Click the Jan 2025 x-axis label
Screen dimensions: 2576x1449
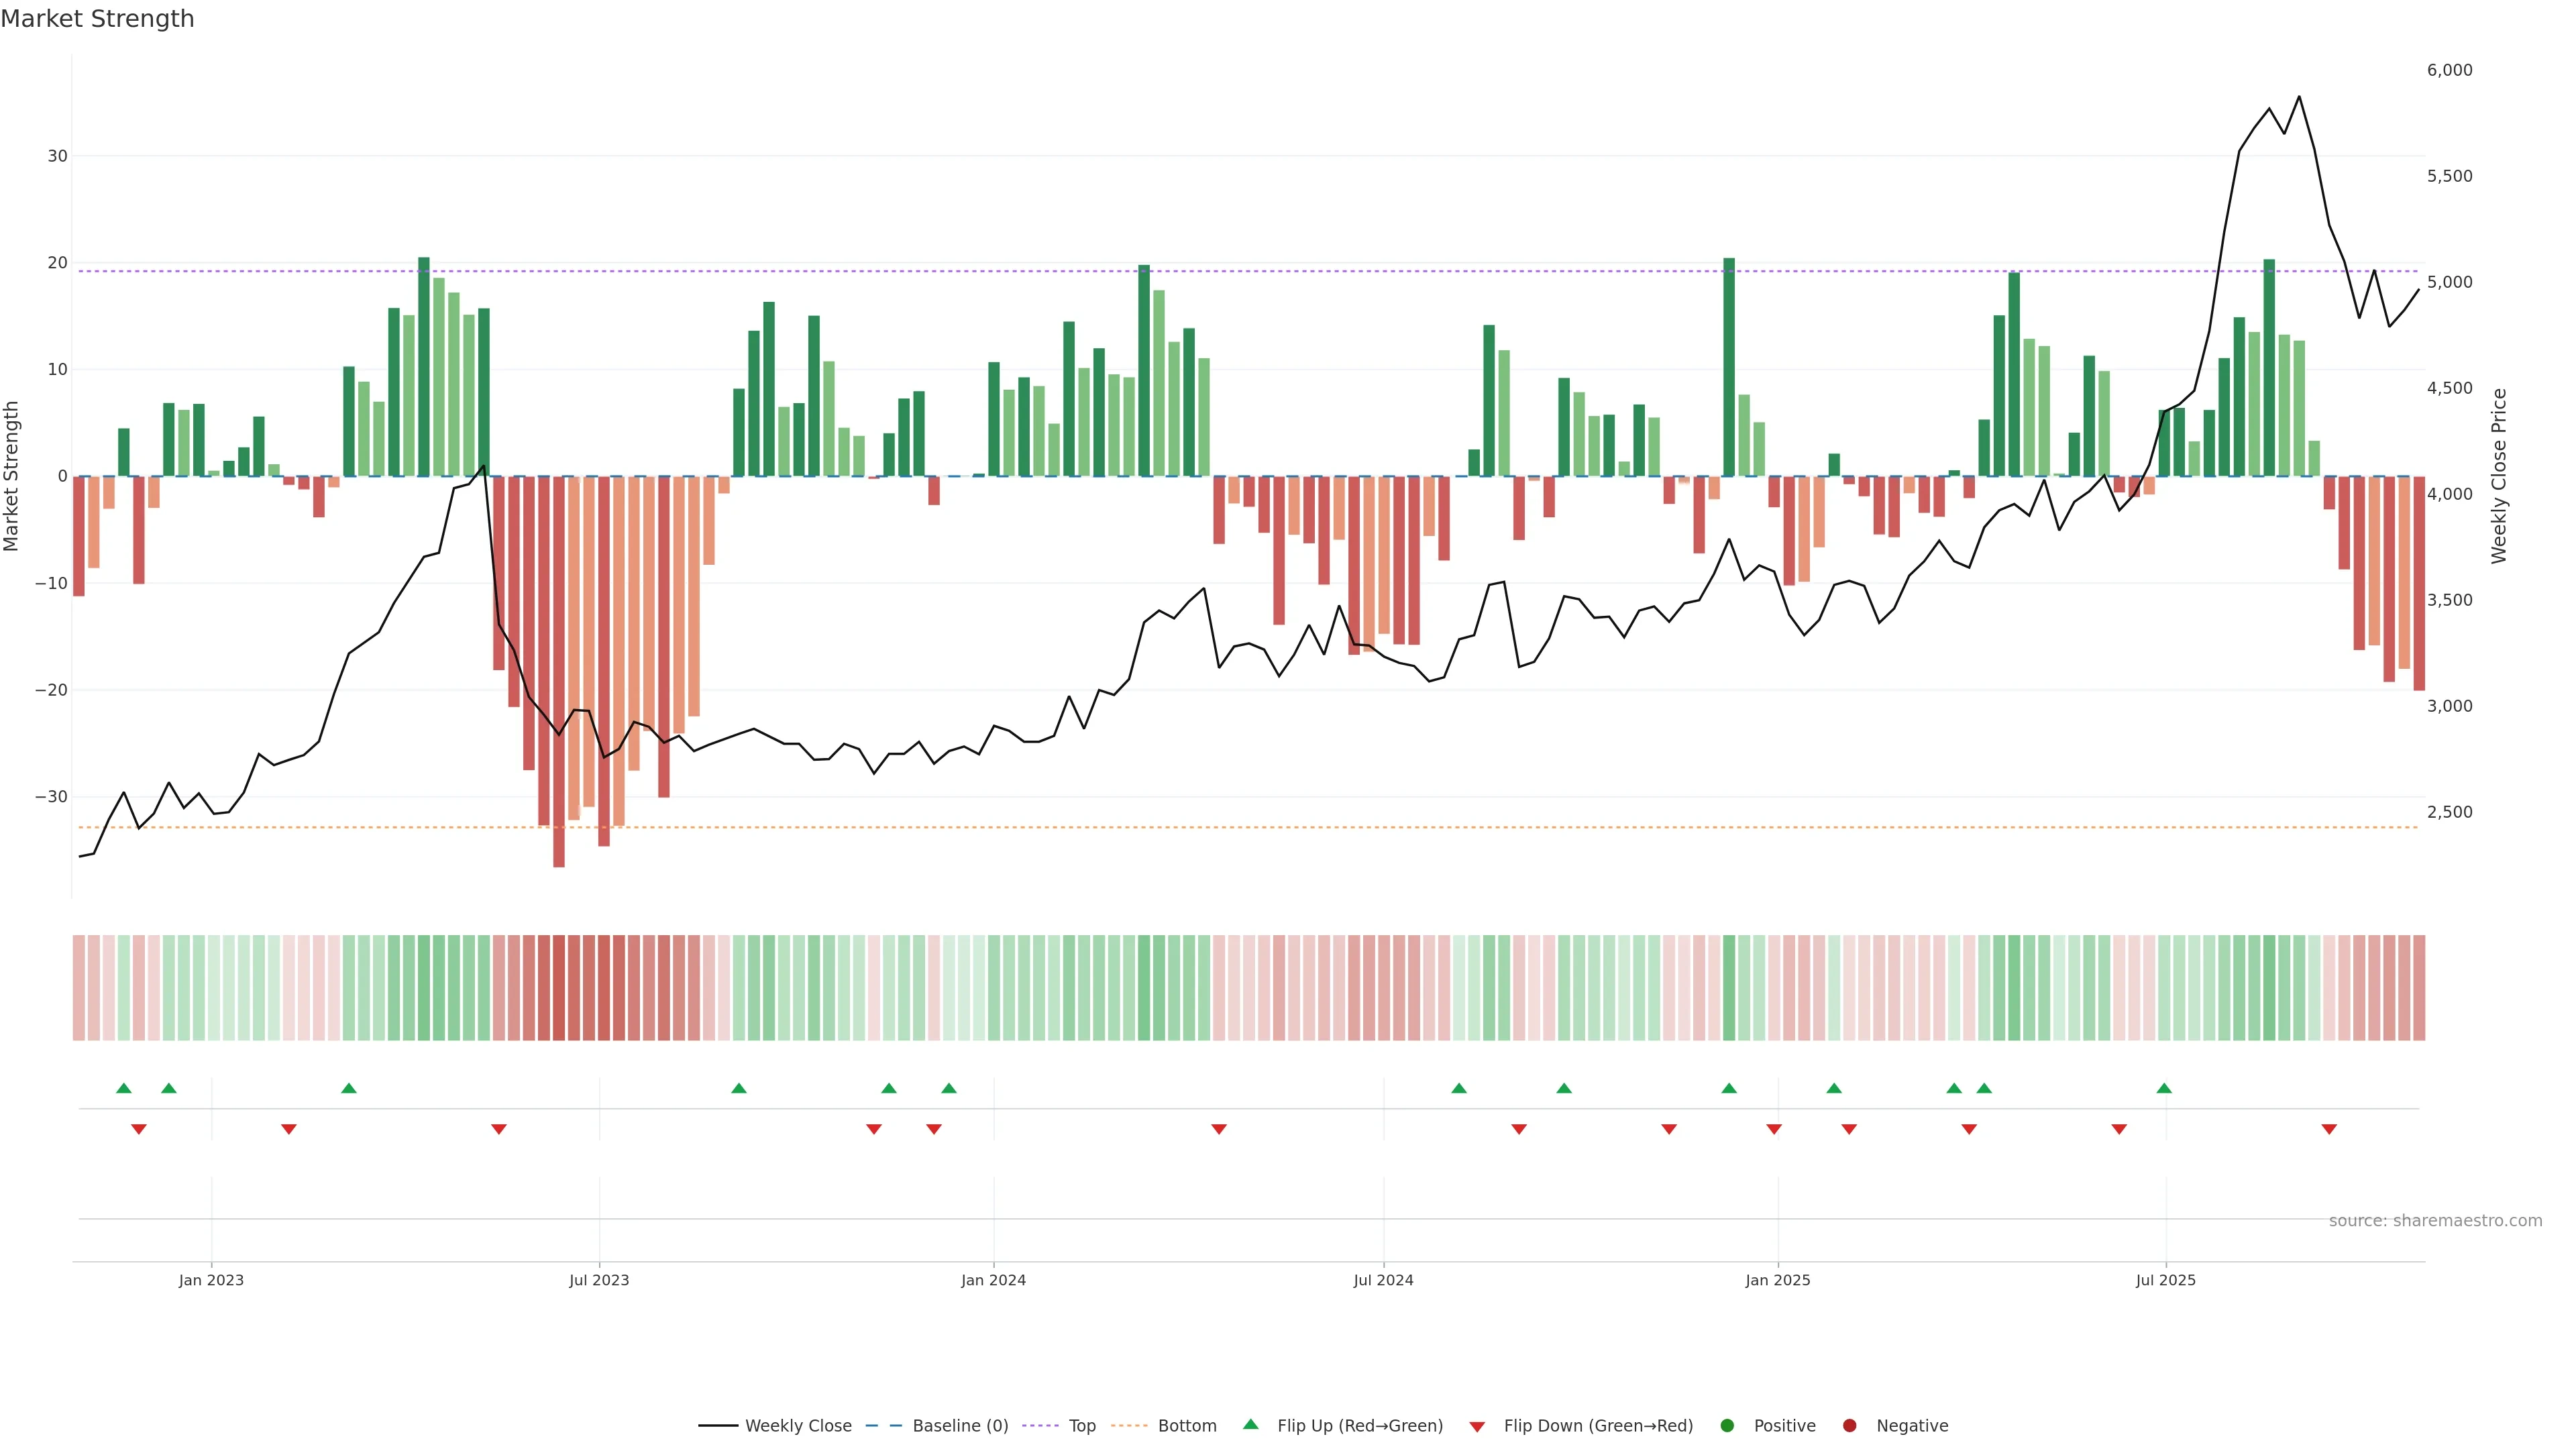tap(1778, 1280)
